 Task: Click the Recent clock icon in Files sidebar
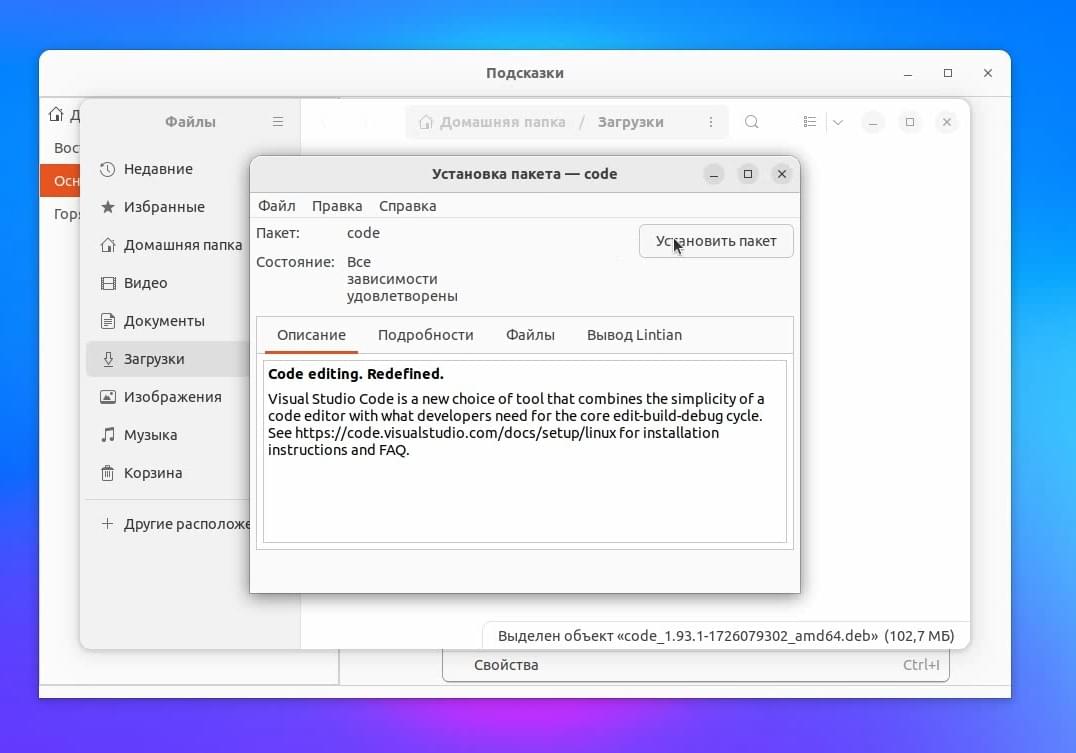point(107,169)
